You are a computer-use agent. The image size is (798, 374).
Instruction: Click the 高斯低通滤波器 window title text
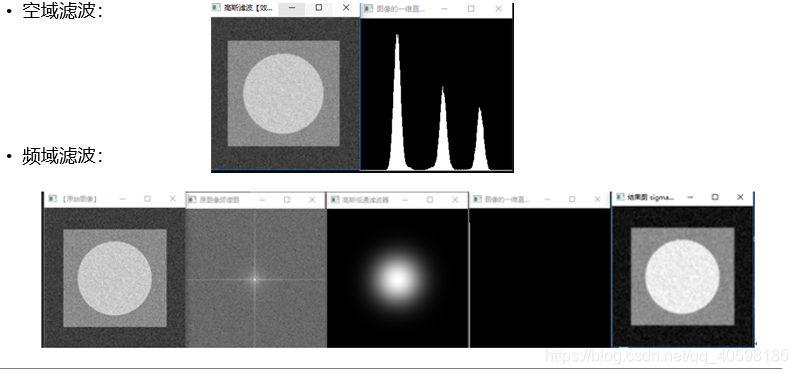[365, 200]
